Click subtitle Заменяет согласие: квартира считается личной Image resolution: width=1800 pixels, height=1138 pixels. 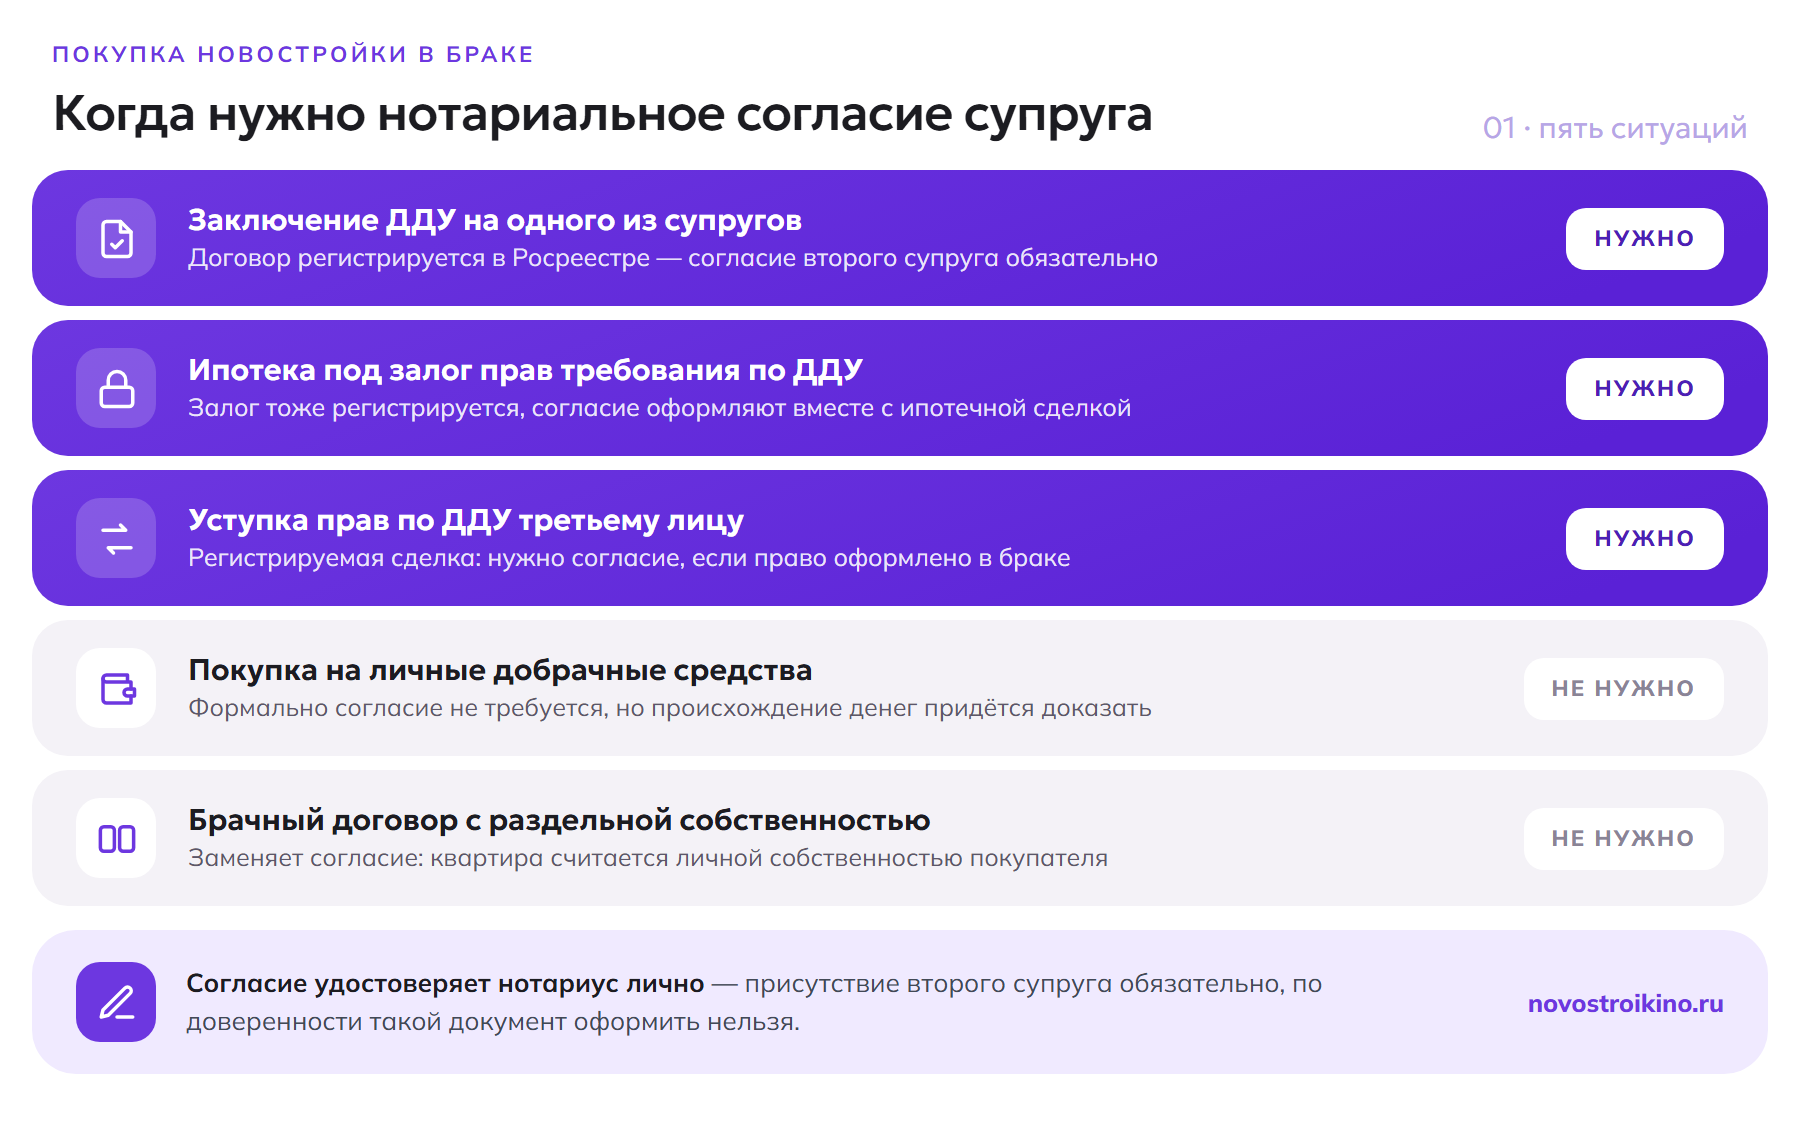pyautogui.click(x=648, y=858)
